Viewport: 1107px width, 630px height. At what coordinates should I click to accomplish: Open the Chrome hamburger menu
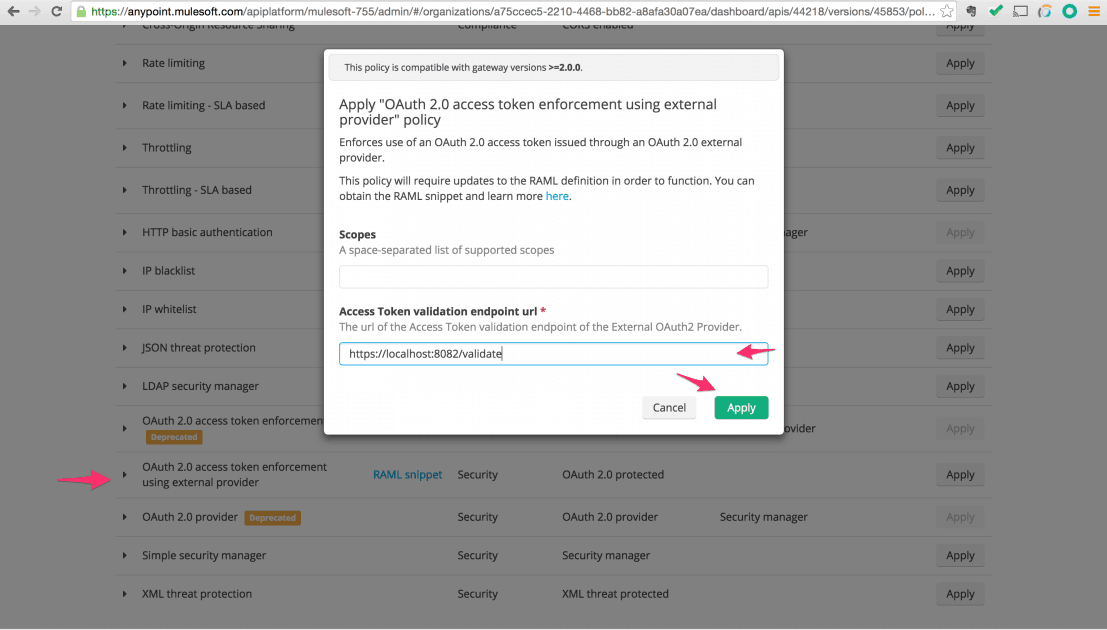(x=1093, y=12)
